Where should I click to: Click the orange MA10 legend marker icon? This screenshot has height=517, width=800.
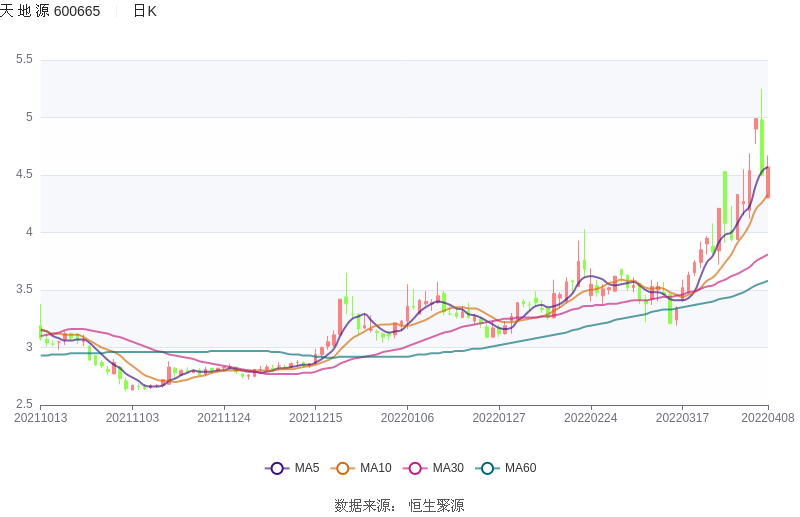click(x=344, y=468)
